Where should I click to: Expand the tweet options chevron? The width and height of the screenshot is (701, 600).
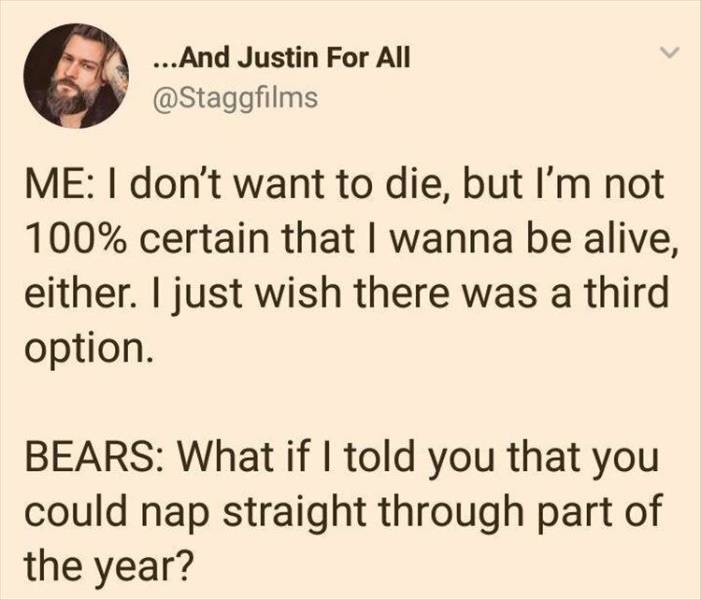pyautogui.click(x=670, y=52)
